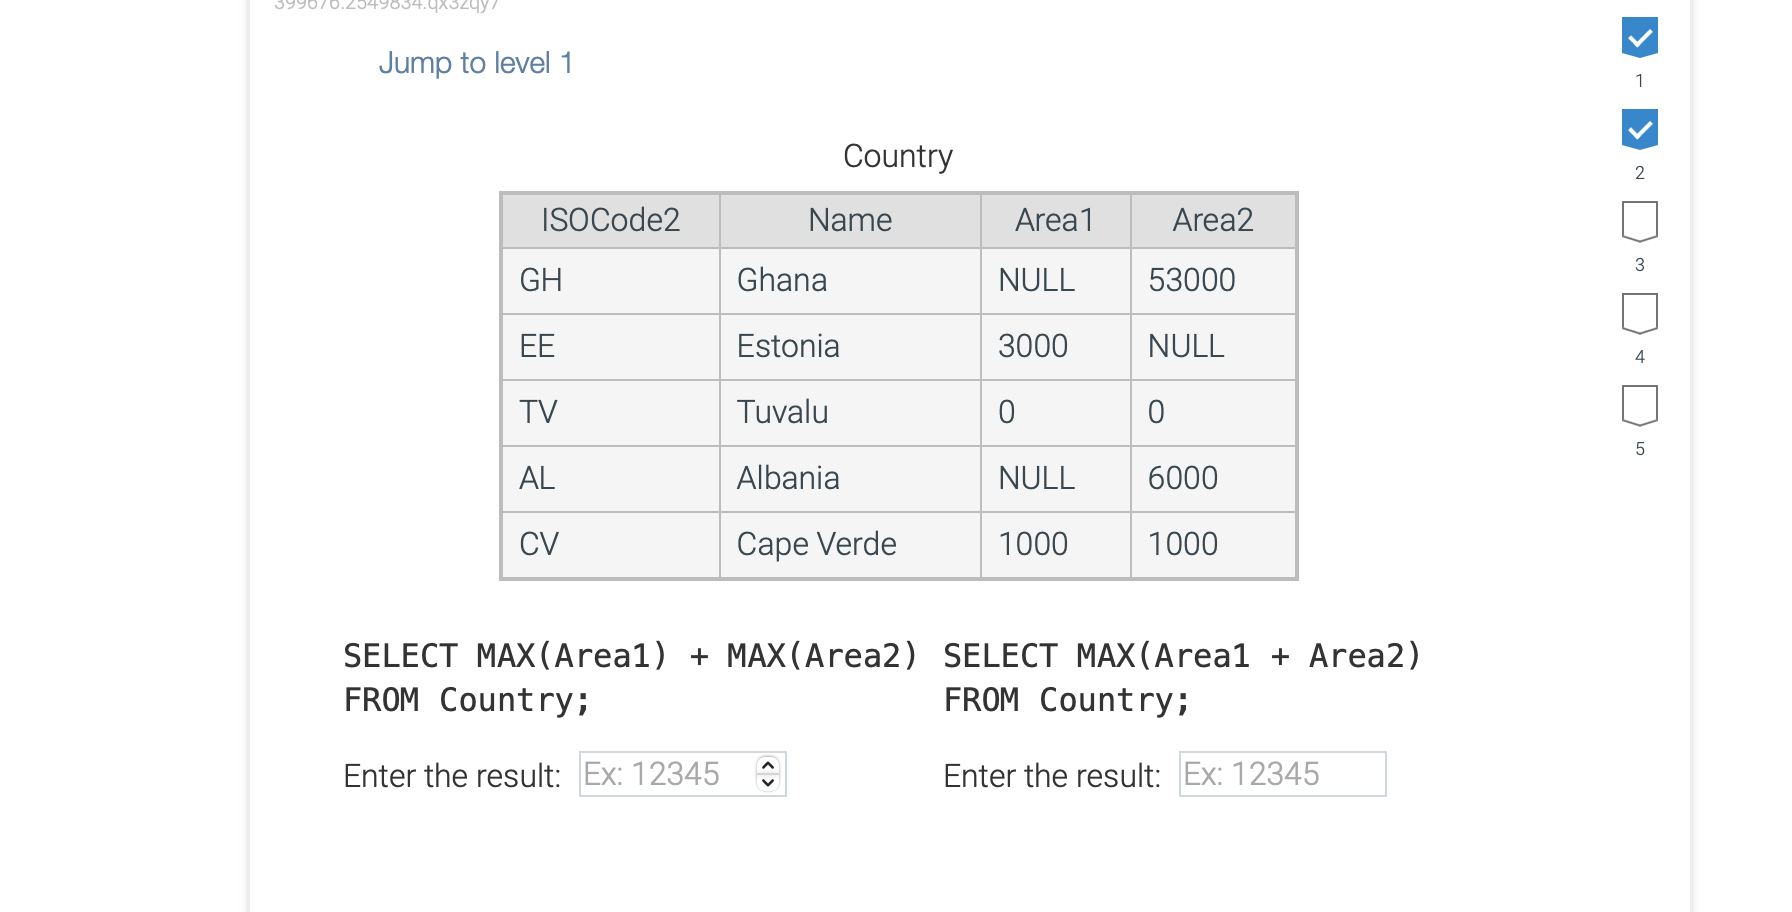Open the Jump to level 1 link
The image size is (1792, 912).
(476, 62)
